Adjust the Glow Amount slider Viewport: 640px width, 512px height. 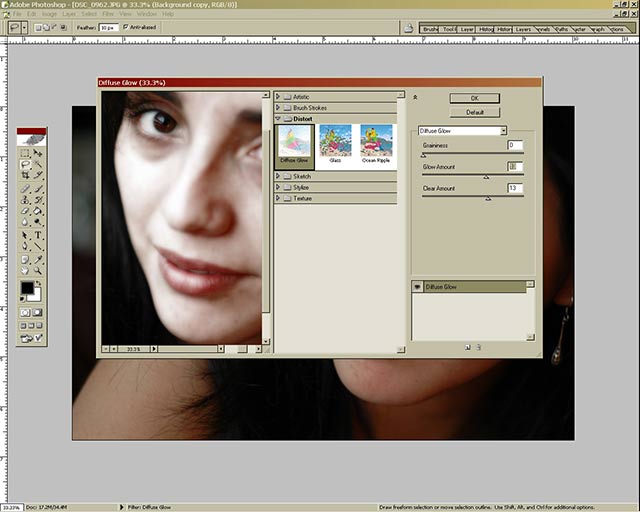pos(486,177)
